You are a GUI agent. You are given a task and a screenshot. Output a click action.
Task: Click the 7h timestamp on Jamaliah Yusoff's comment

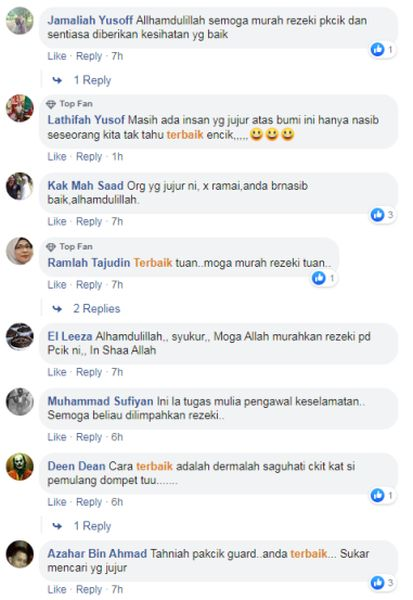click(117, 56)
